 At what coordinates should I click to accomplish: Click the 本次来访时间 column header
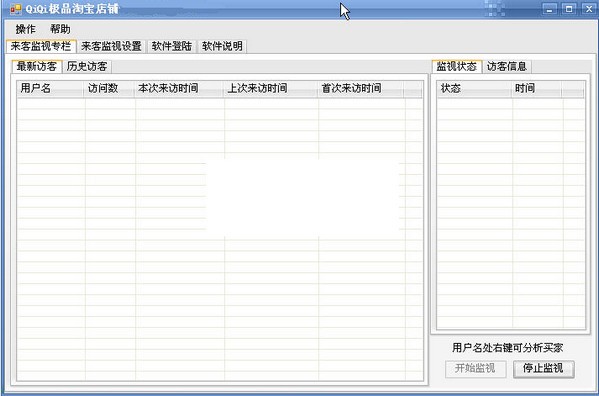[x=179, y=89]
